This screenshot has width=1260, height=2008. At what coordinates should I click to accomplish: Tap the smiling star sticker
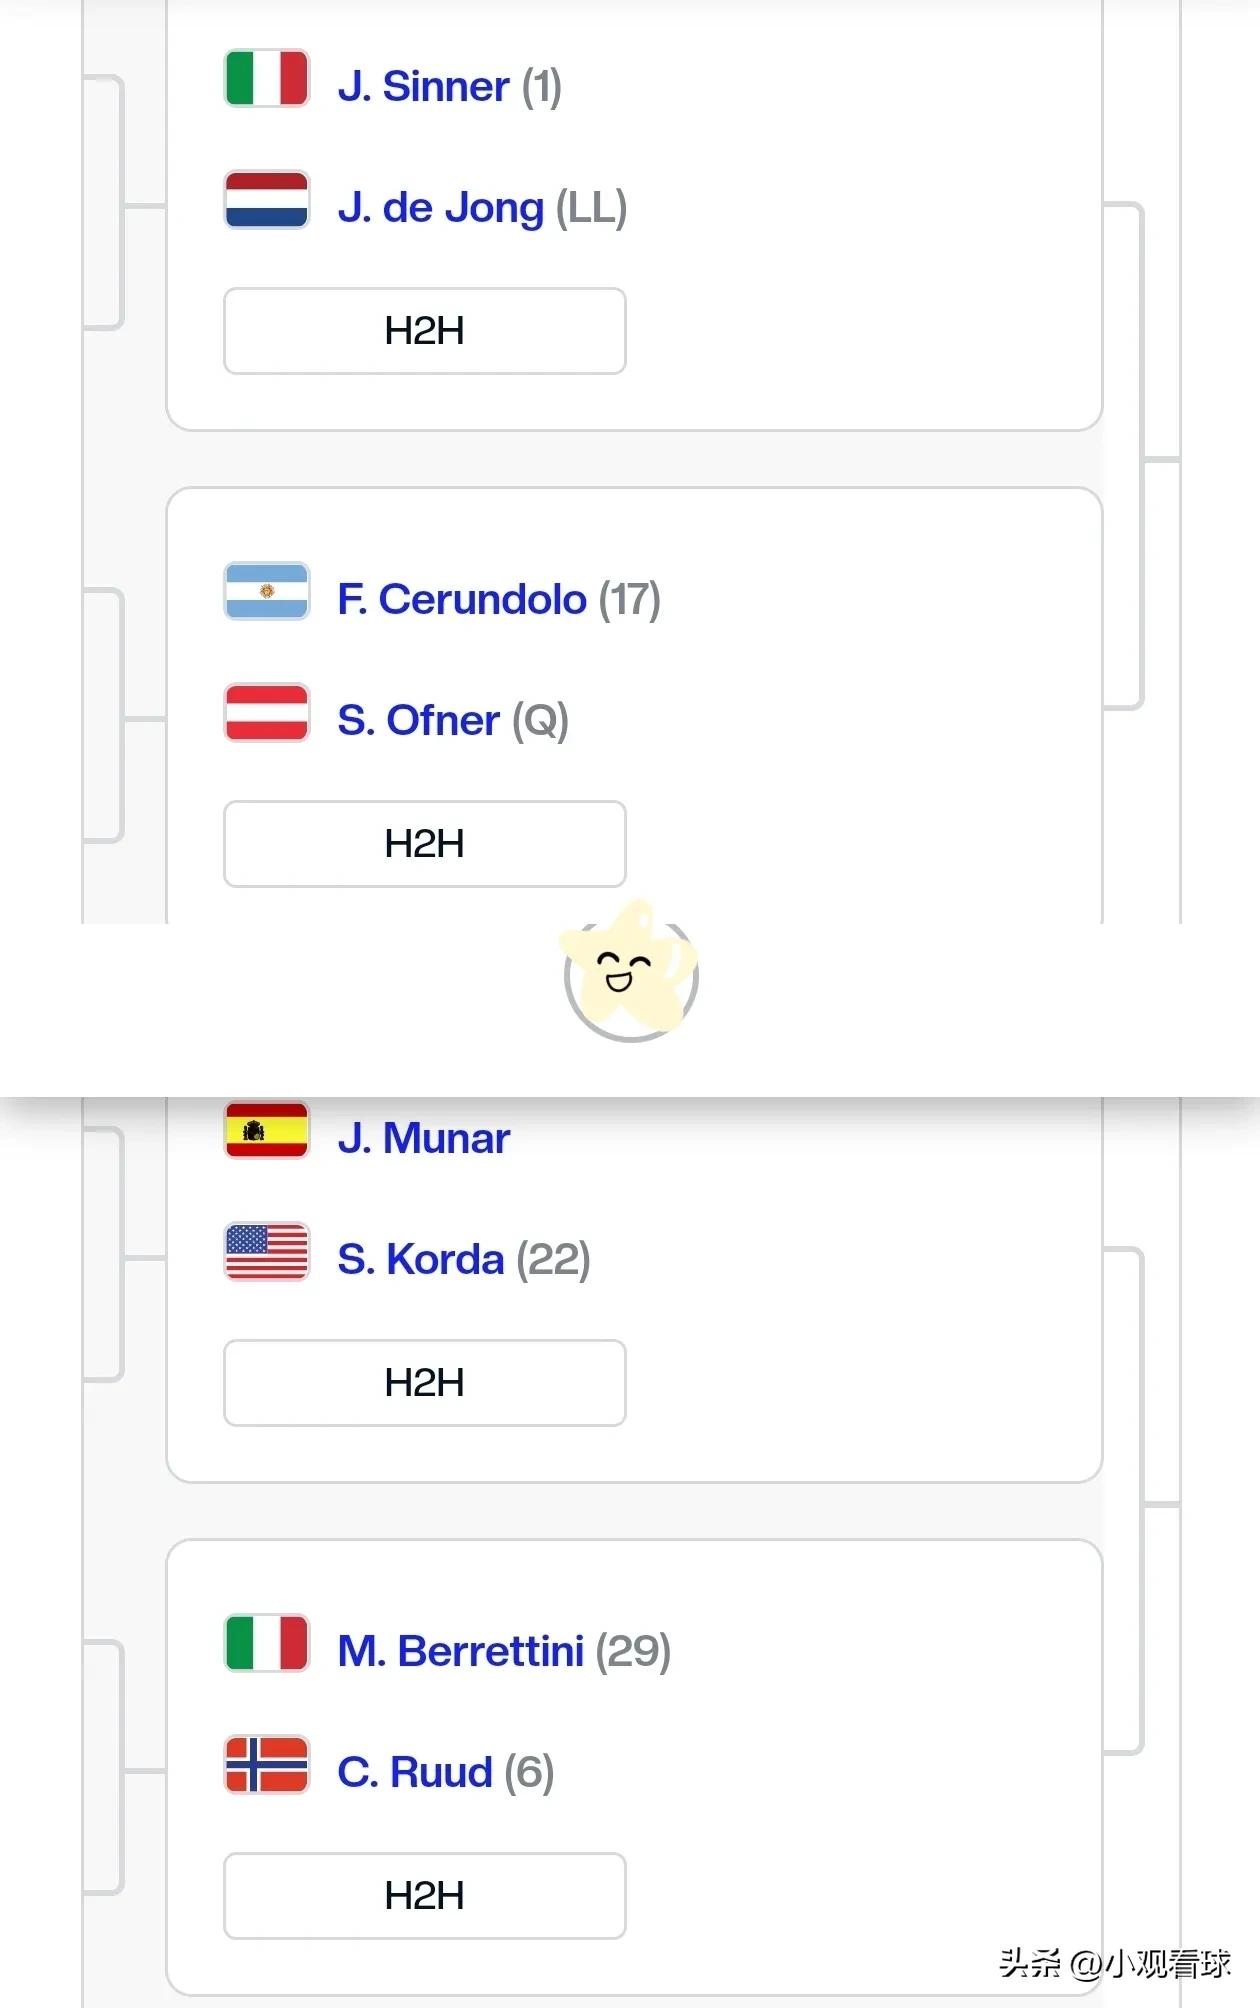[x=630, y=970]
